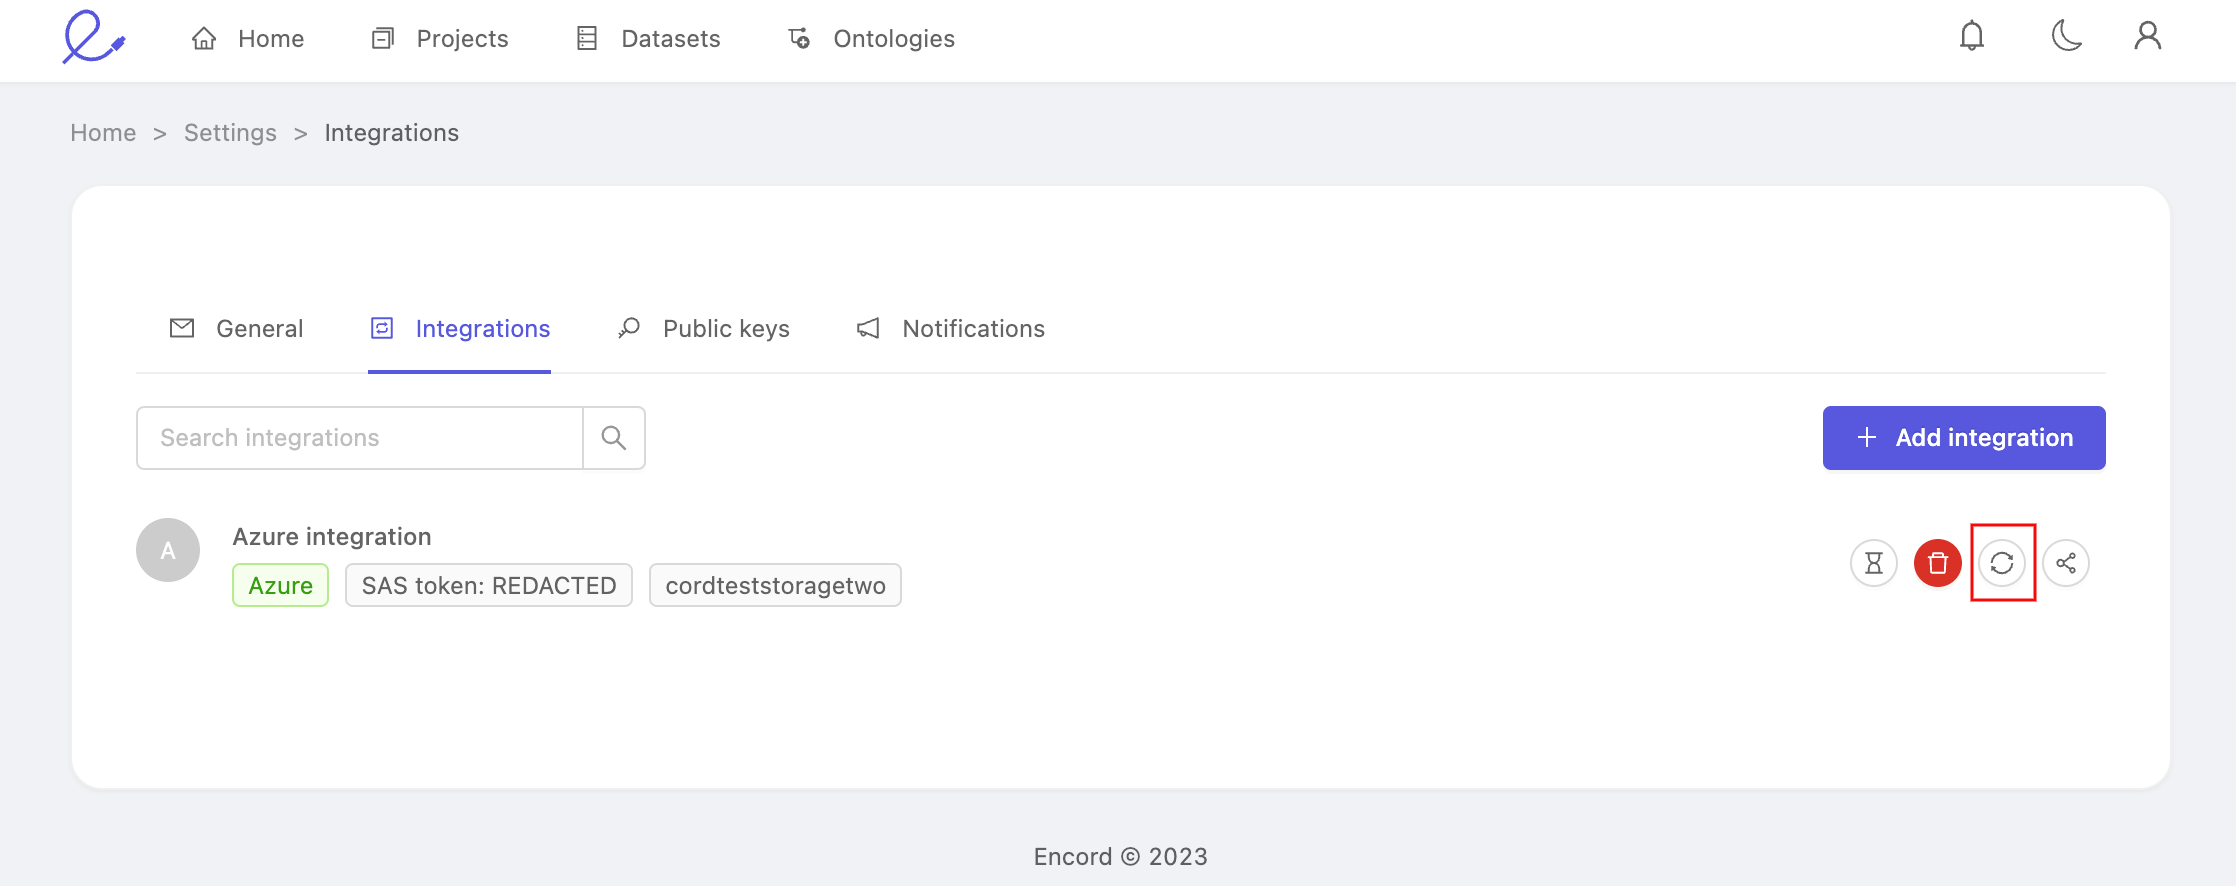Image resolution: width=2236 pixels, height=886 pixels.
Task: Click the green Azure tag
Action: pyautogui.click(x=281, y=585)
